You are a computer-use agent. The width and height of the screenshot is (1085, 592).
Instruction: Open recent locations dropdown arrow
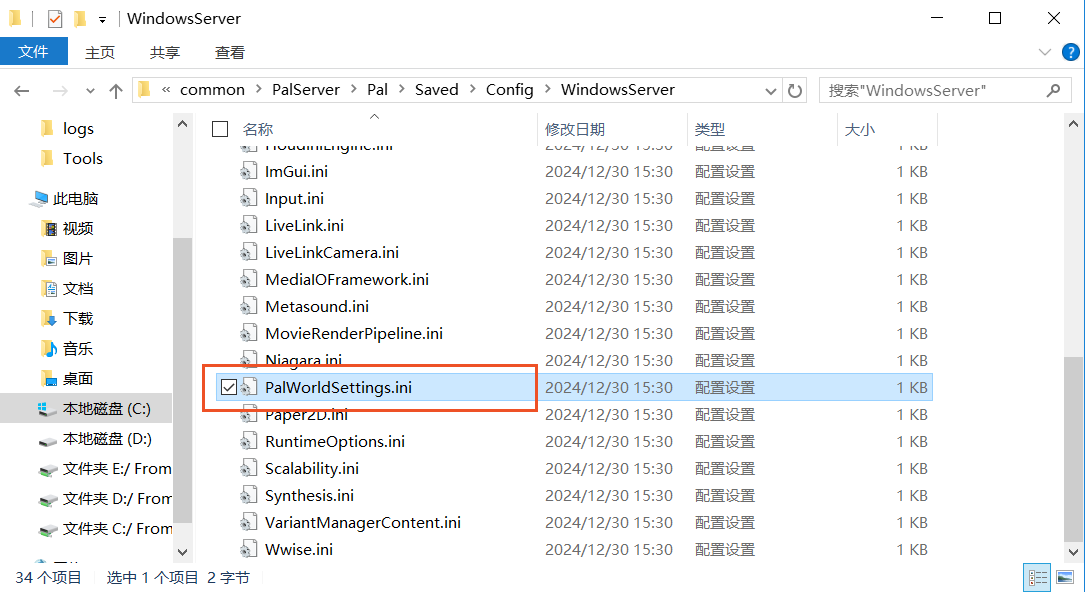[x=90, y=91]
